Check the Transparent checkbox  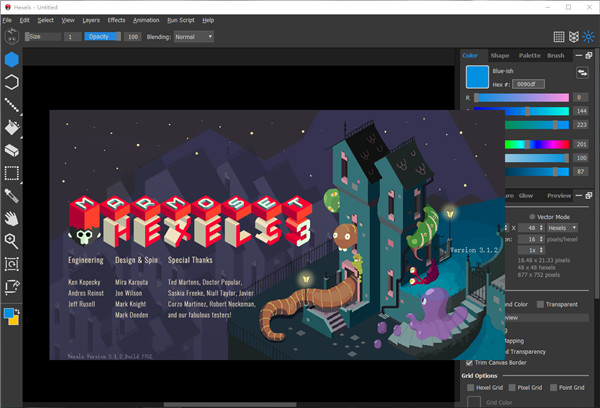541,305
